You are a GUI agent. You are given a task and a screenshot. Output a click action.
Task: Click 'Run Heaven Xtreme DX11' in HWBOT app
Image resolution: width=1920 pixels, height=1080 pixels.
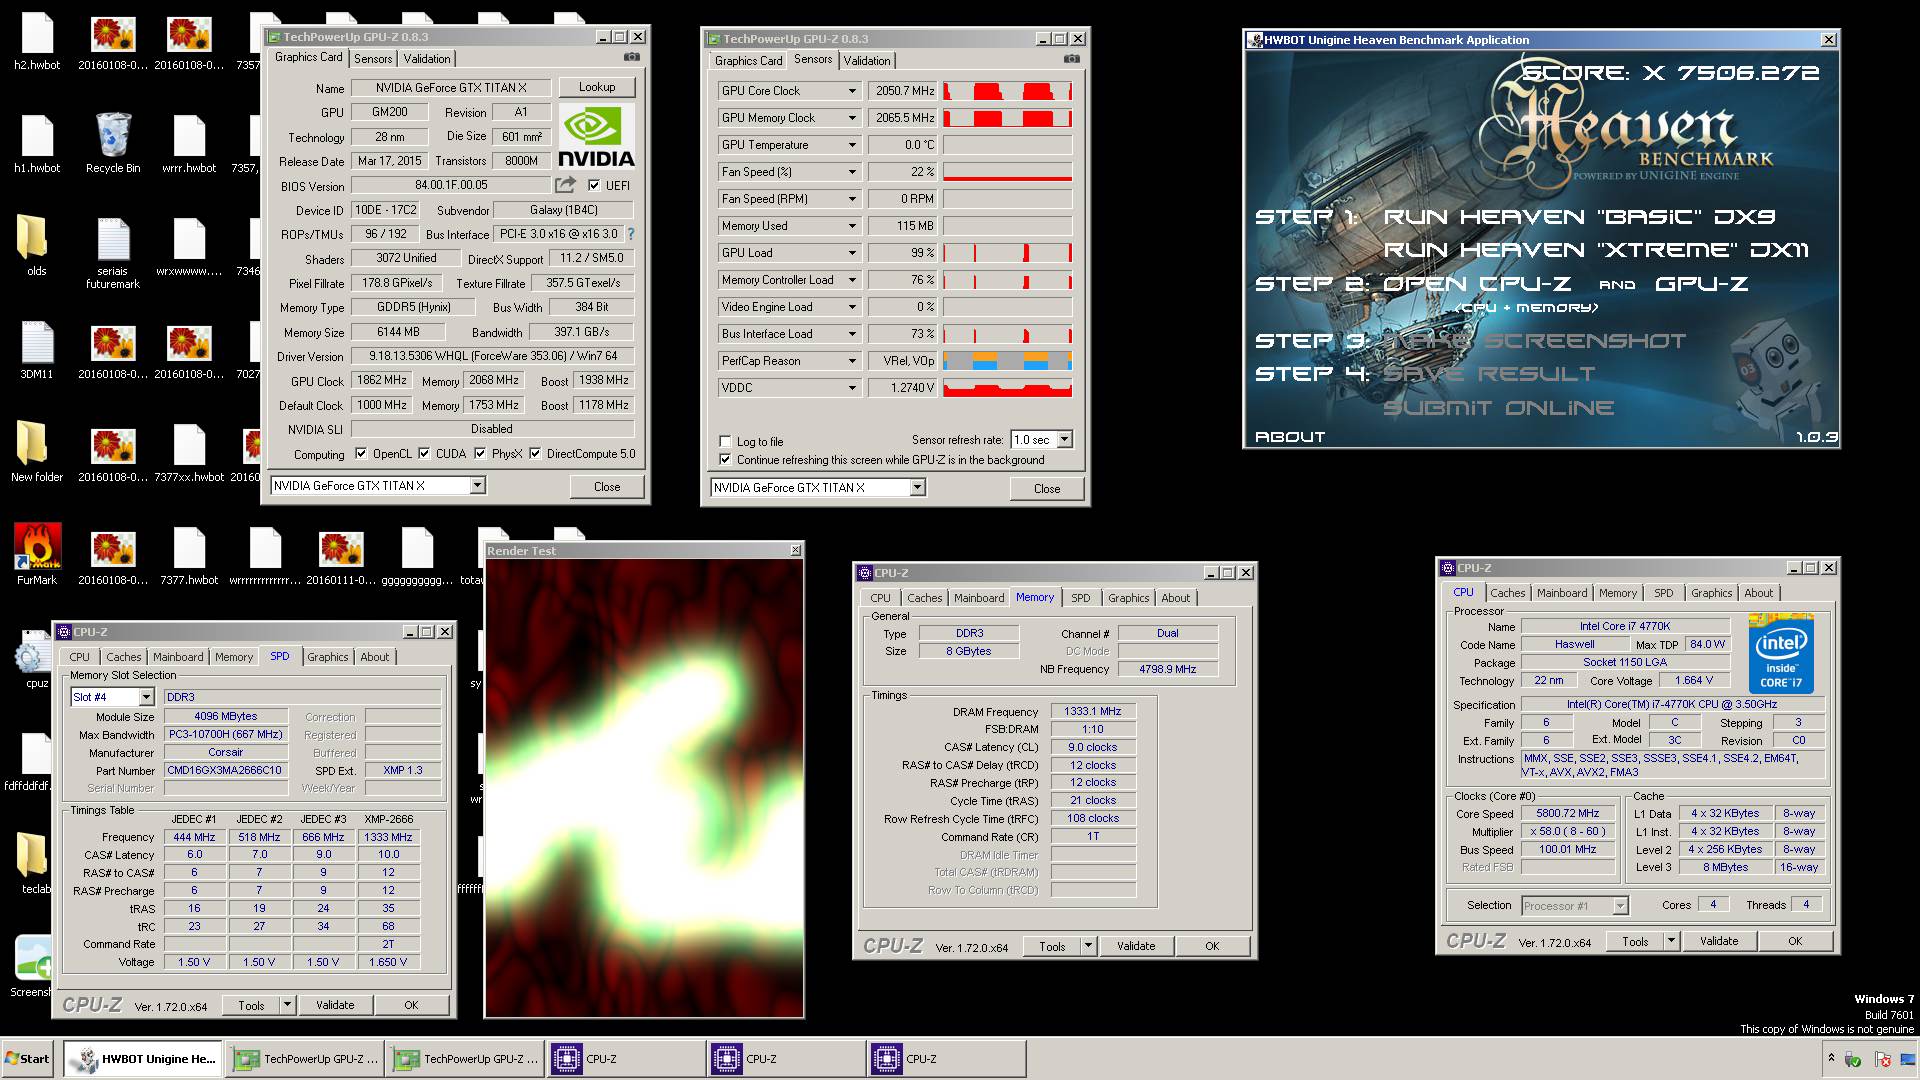[1596, 250]
